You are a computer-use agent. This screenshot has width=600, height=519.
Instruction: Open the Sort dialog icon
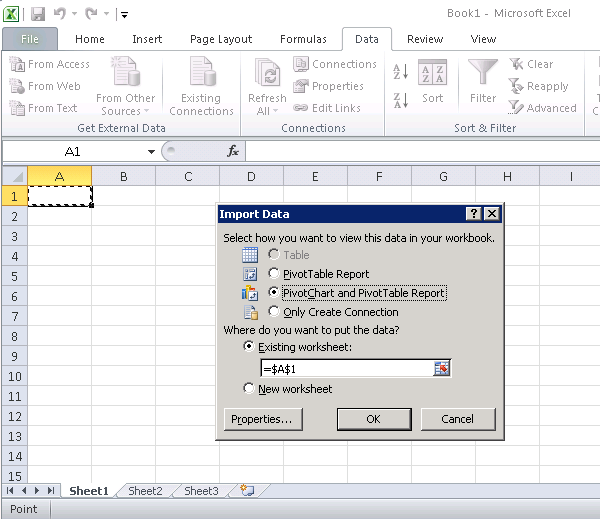point(432,82)
